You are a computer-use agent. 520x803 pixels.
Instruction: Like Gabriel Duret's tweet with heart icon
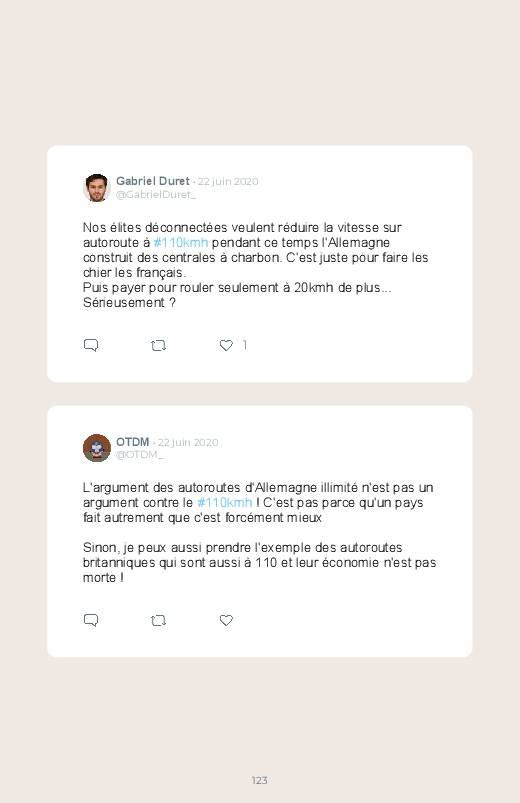click(x=226, y=345)
